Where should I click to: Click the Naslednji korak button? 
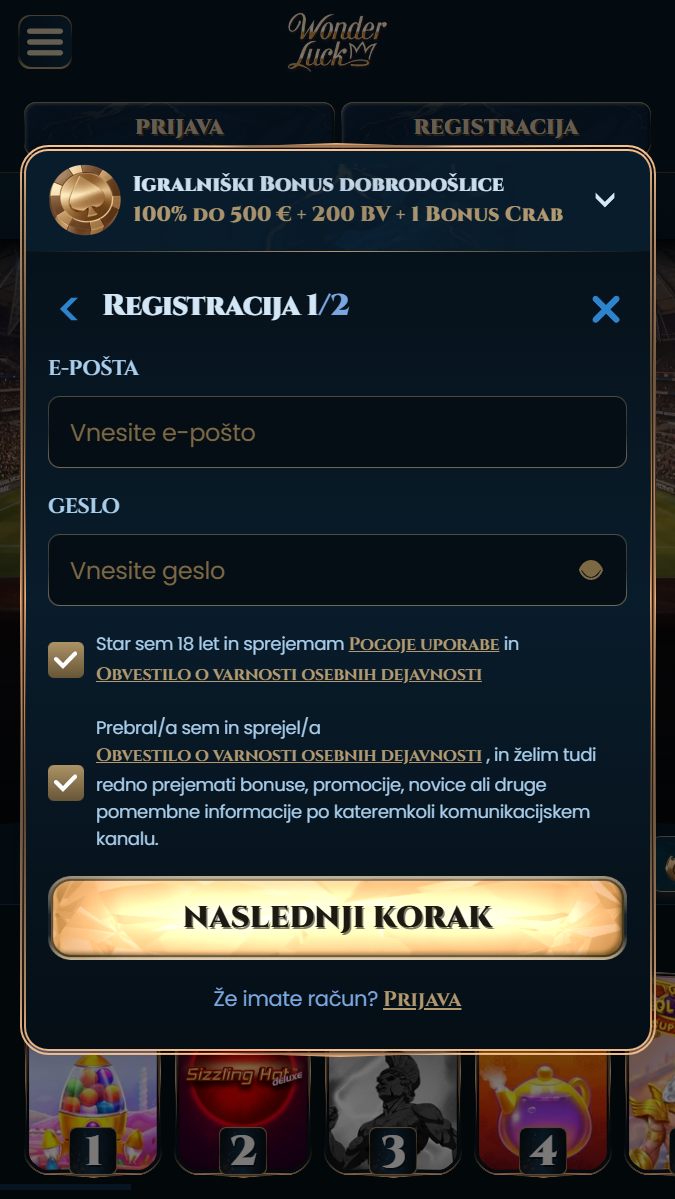(337, 918)
